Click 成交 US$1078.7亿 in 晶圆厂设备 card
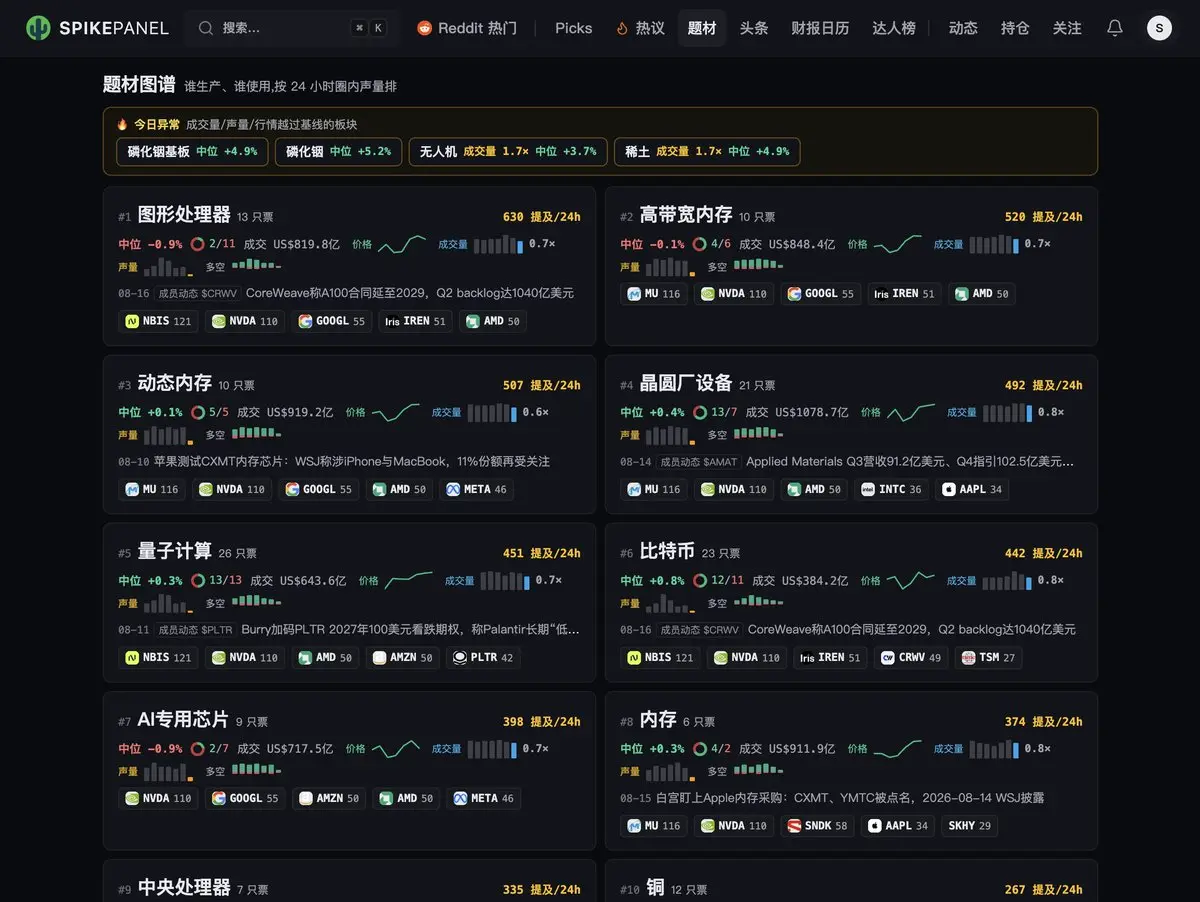Image resolution: width=1200 pixels, height=902 pixels. [797, 412]
